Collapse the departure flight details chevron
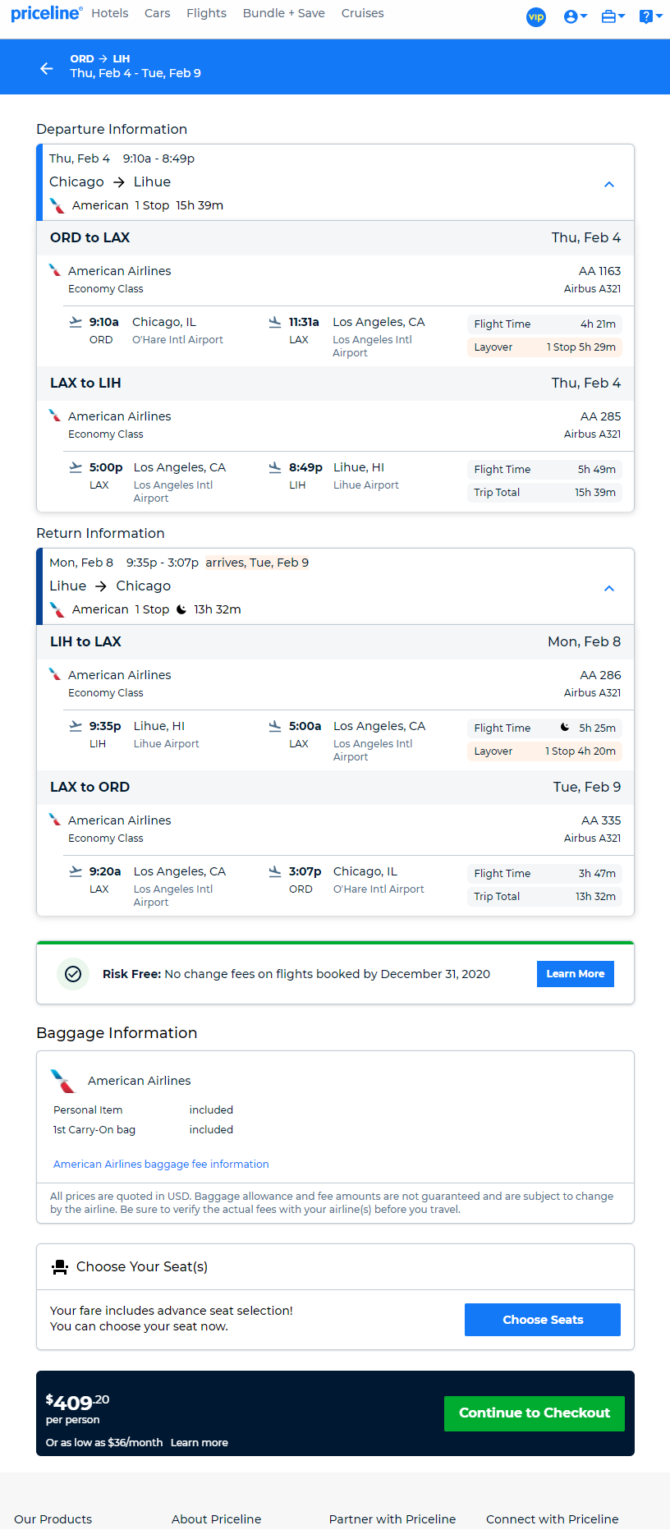The image size is (670, 1530). pos(609,184)
